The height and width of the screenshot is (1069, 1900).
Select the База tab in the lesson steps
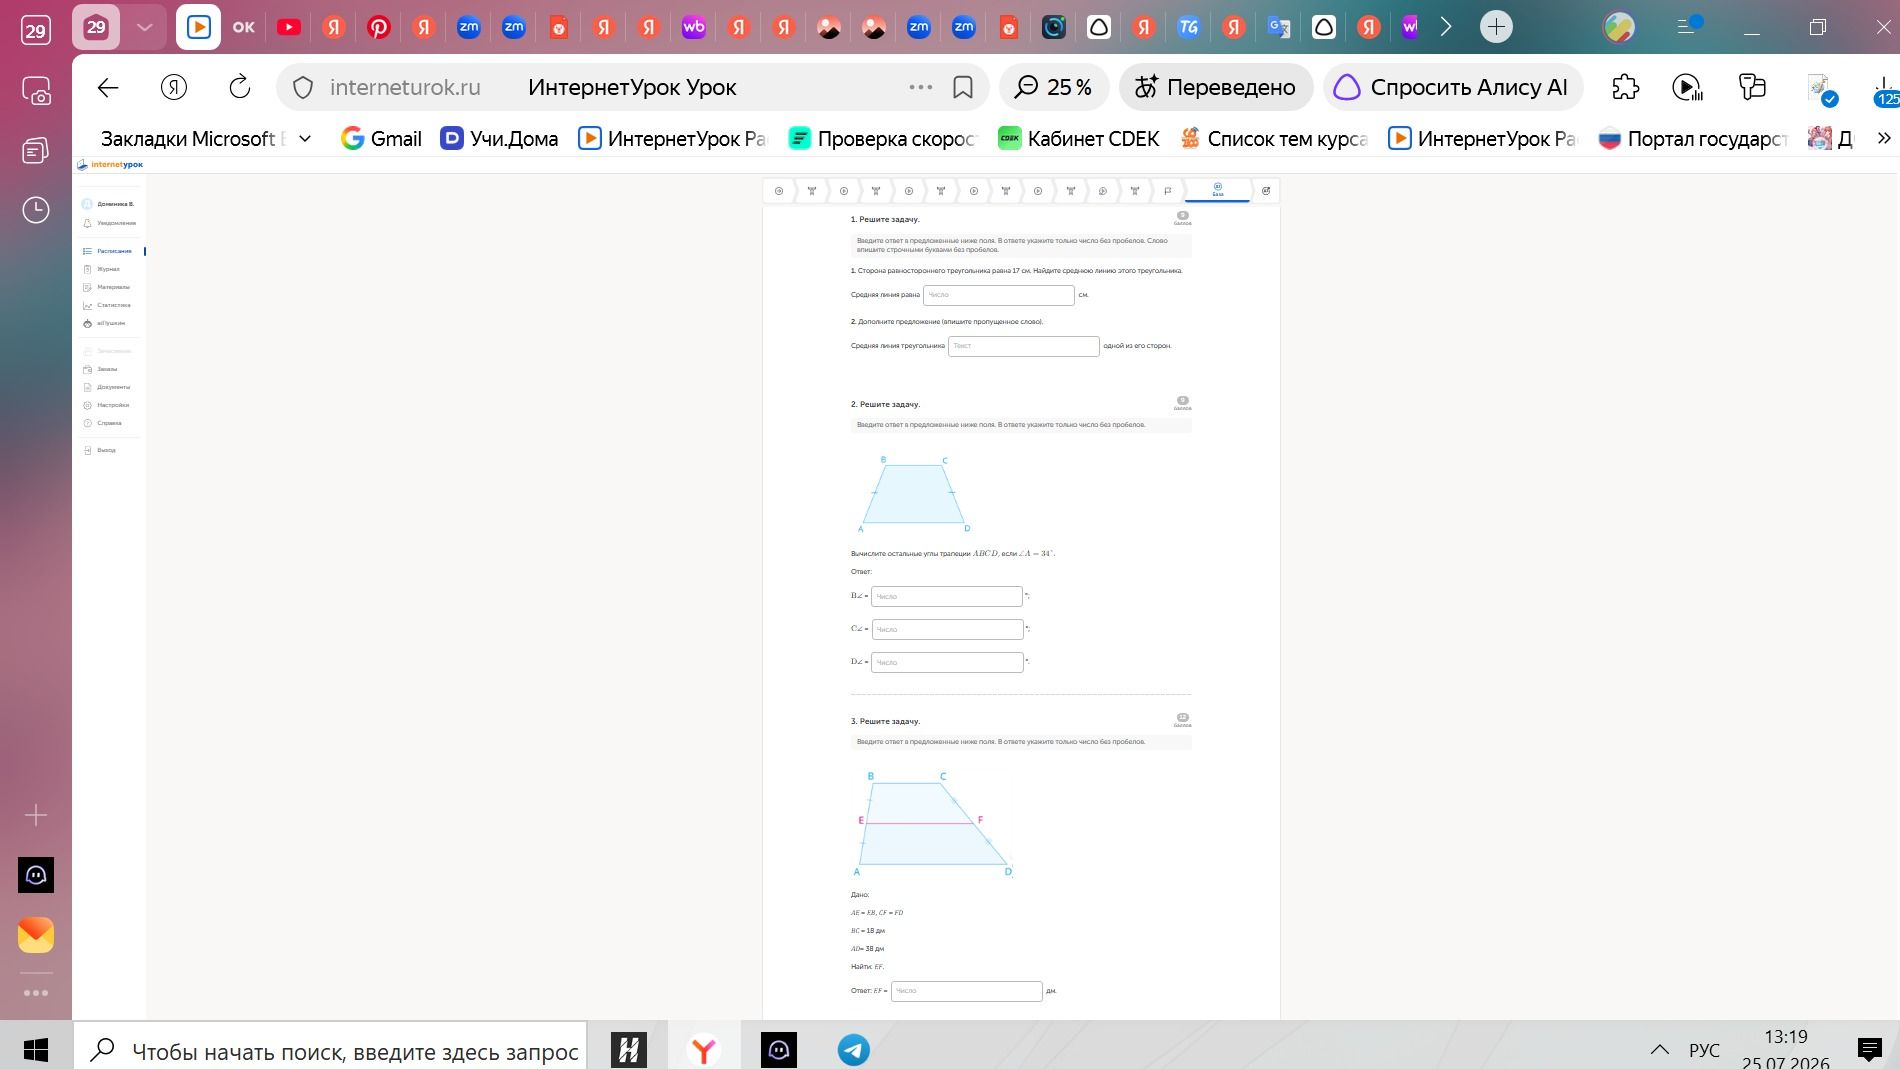(1217, 190)
